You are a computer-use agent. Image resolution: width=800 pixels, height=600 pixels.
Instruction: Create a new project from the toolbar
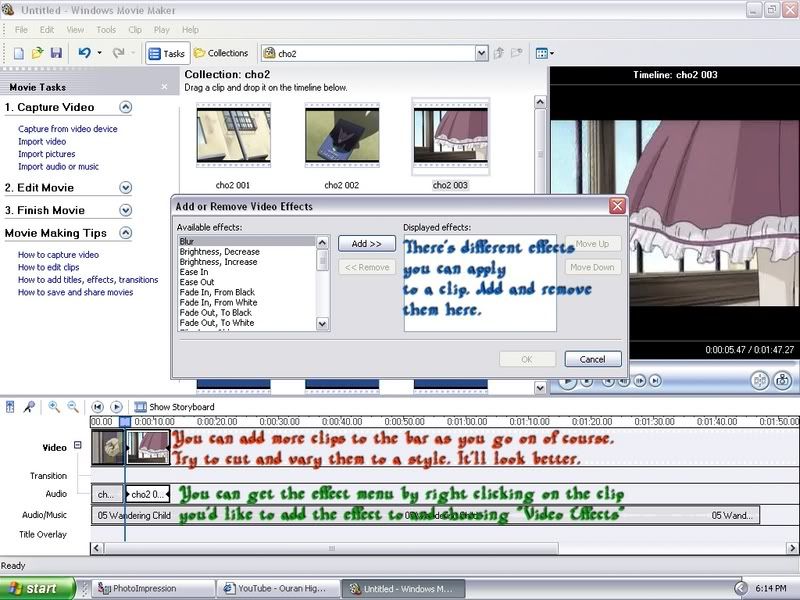tap(18, 53)
